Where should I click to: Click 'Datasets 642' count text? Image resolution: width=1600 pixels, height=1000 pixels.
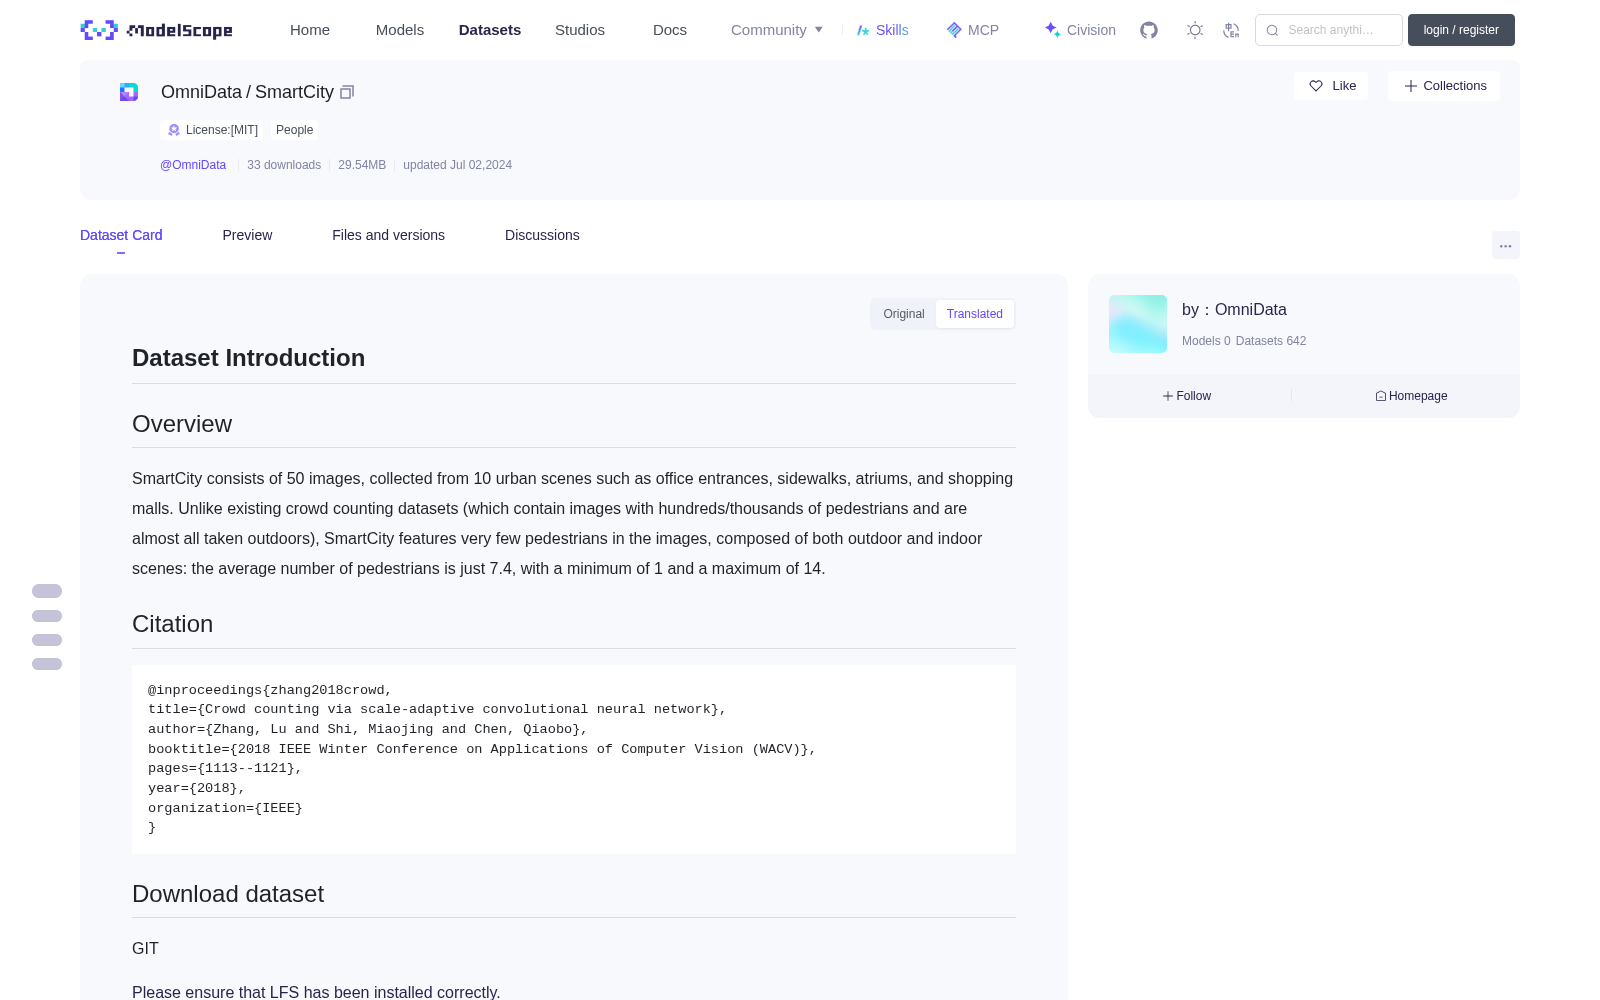point(1271,341)
